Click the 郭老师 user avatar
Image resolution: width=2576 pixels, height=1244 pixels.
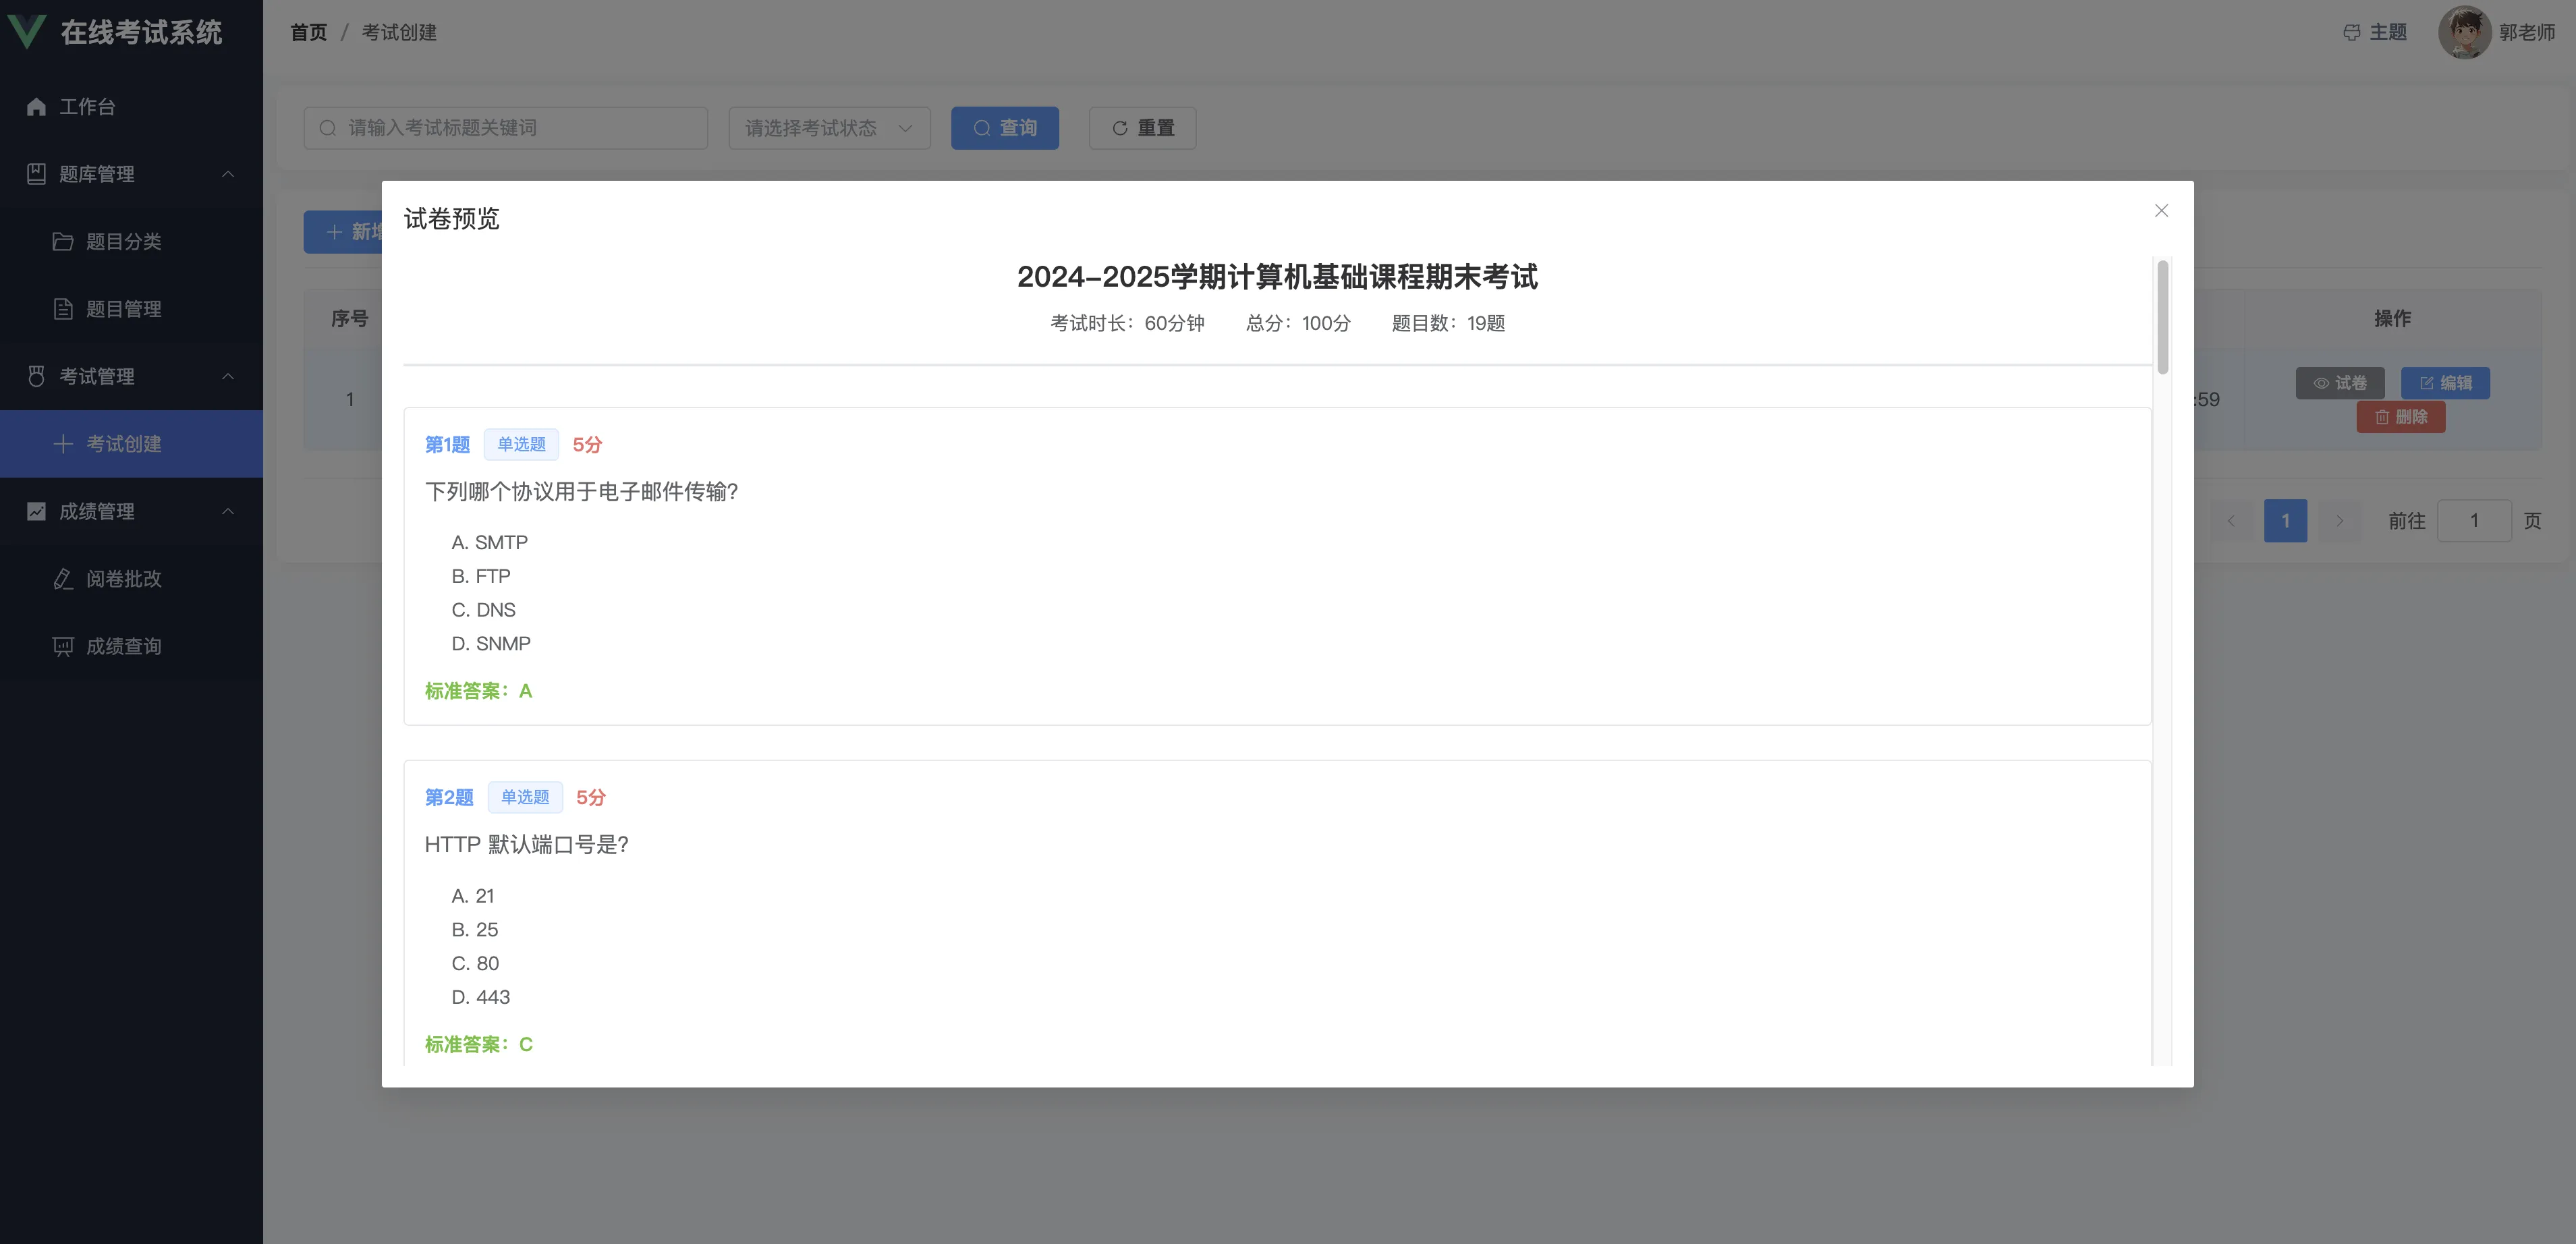2464,33
